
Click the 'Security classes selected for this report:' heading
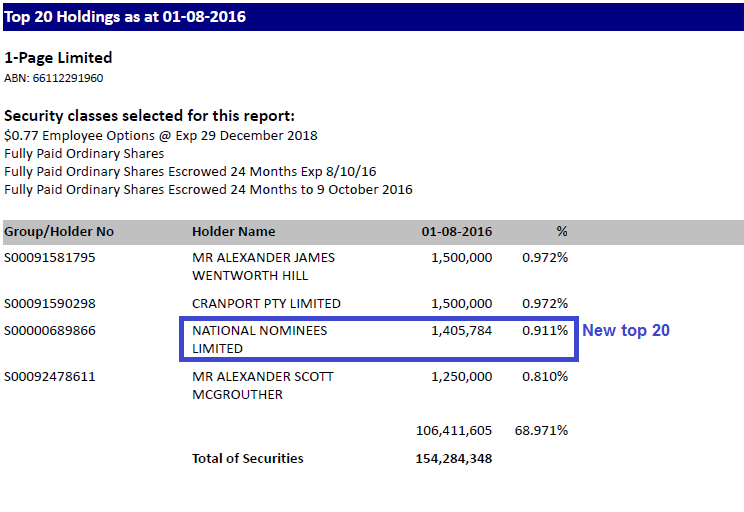pyautogui.click(x=149, y=116)
